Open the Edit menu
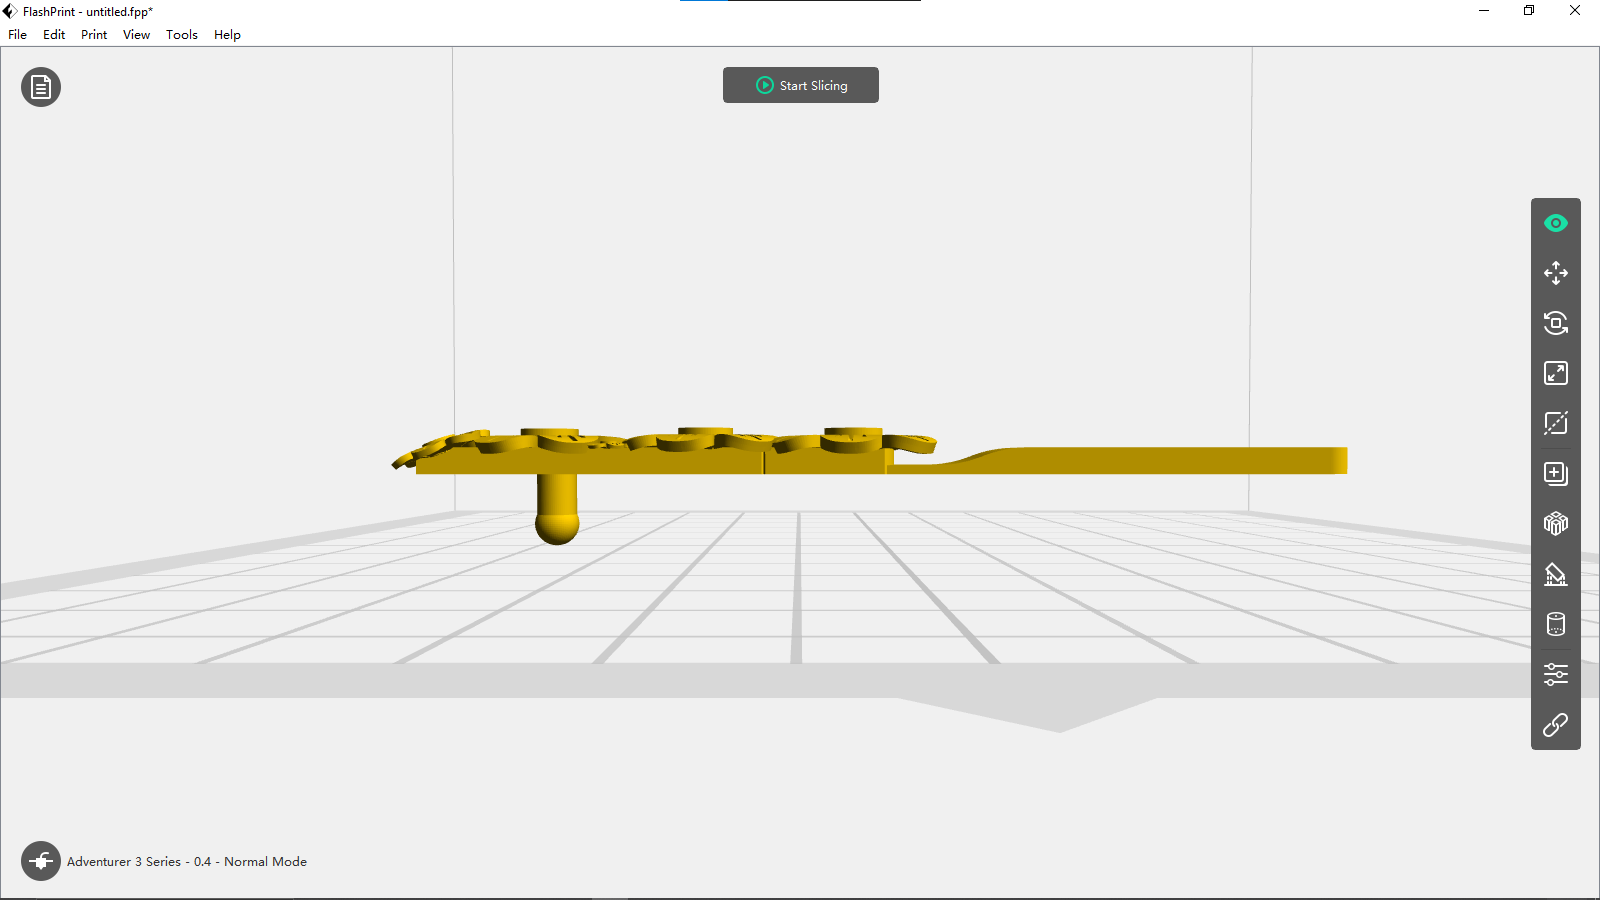1600x900 pixels. click(54, 35)
